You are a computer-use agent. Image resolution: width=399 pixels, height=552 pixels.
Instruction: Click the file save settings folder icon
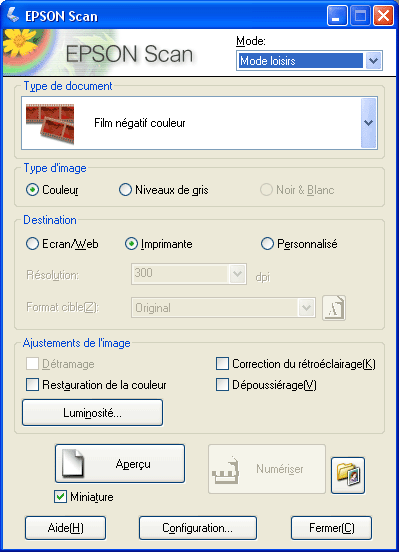(348, 475)
